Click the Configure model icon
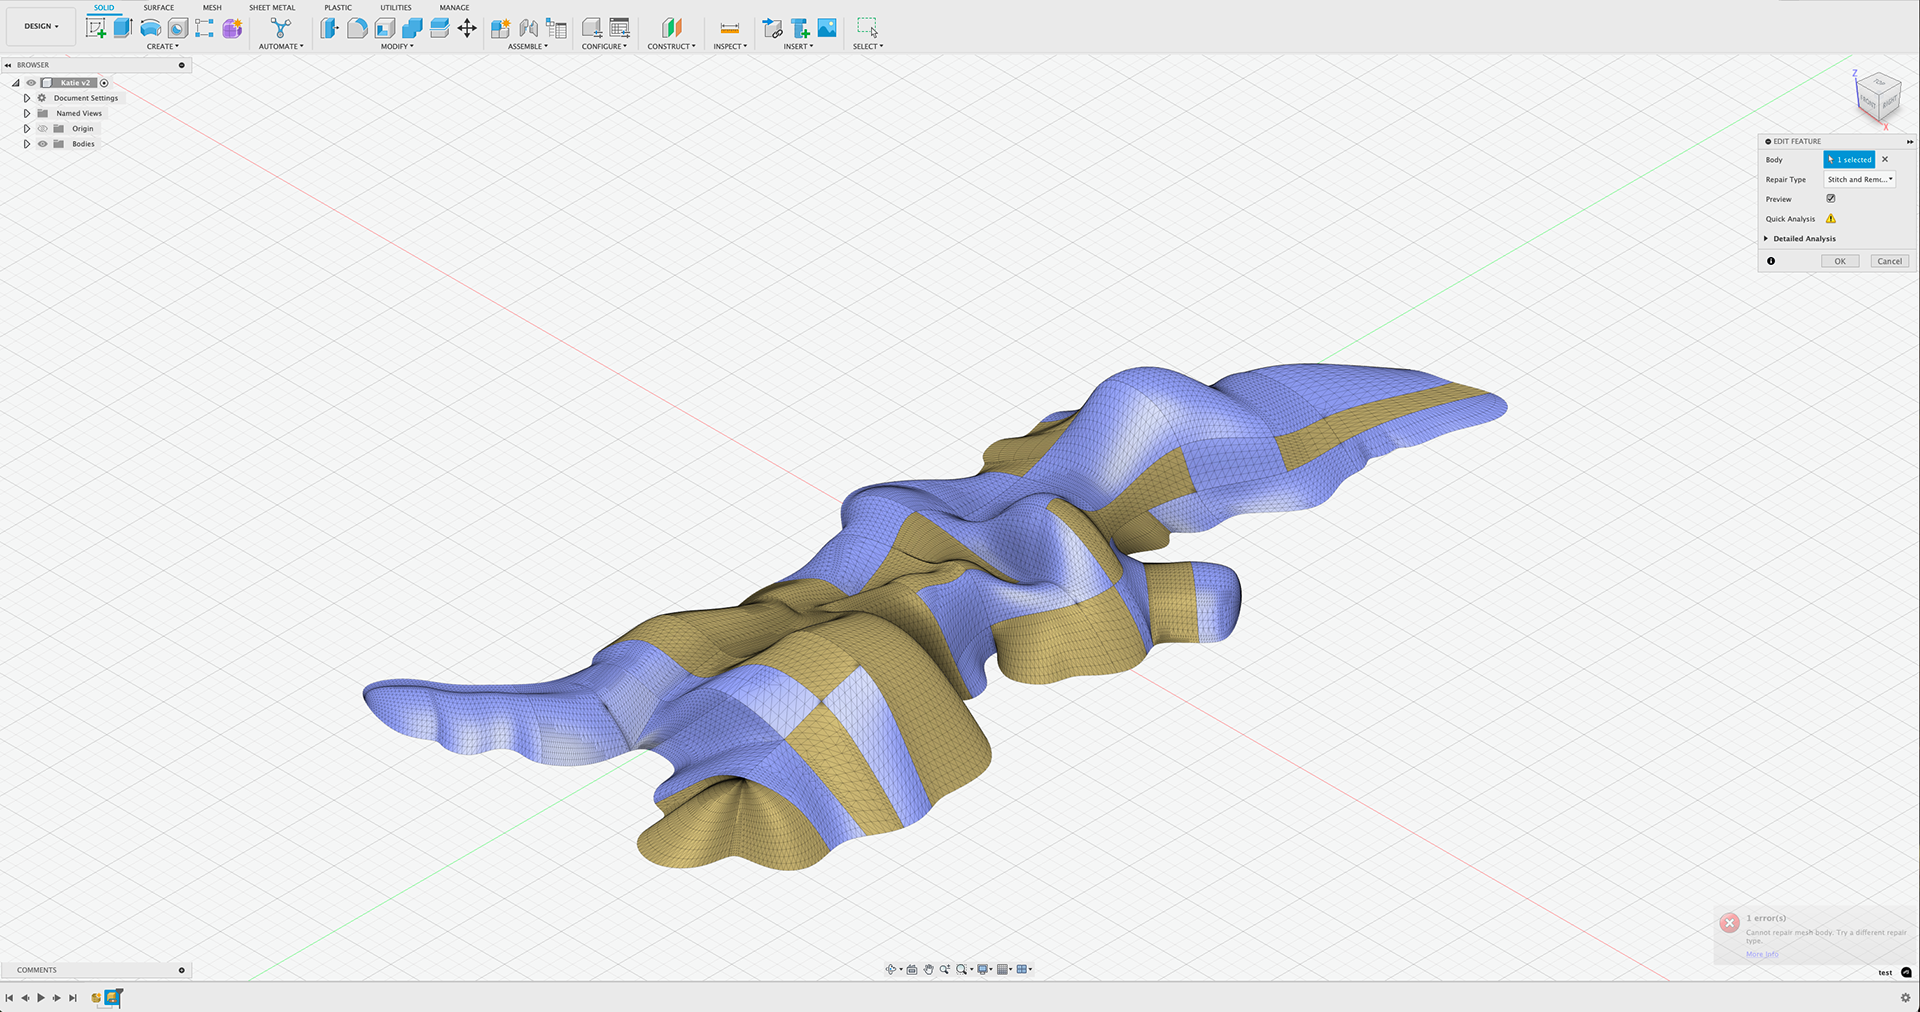Image resolution: width=1920 pixels, height=1012 pixels. pyautogui.click(x=592, y=28)
